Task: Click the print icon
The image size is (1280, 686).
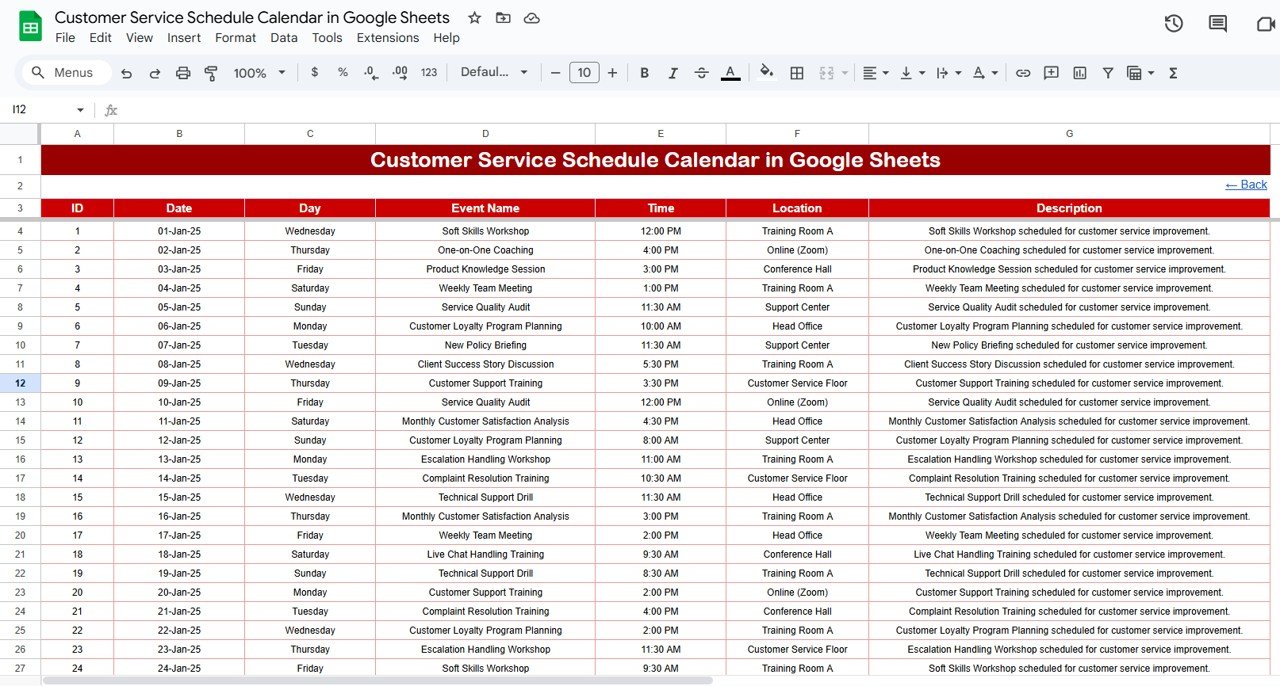Action: [183, 73]
